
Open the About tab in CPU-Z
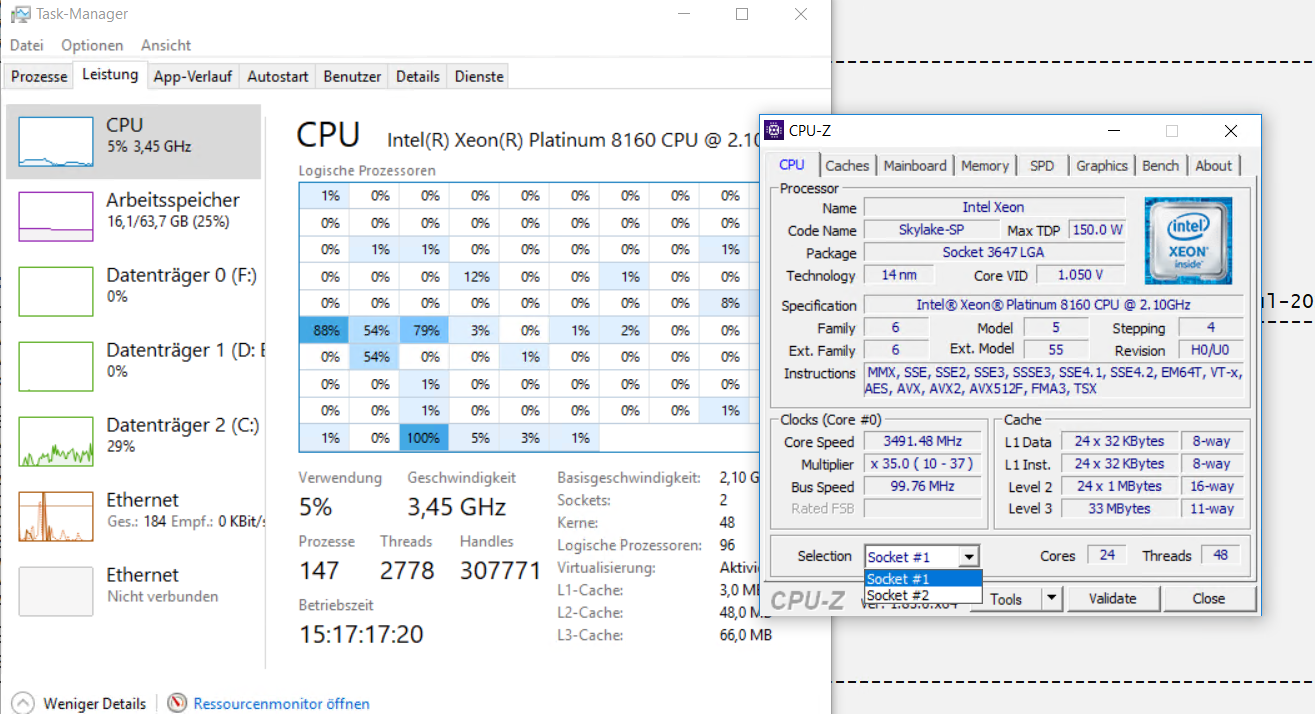tap(1214, 166)
